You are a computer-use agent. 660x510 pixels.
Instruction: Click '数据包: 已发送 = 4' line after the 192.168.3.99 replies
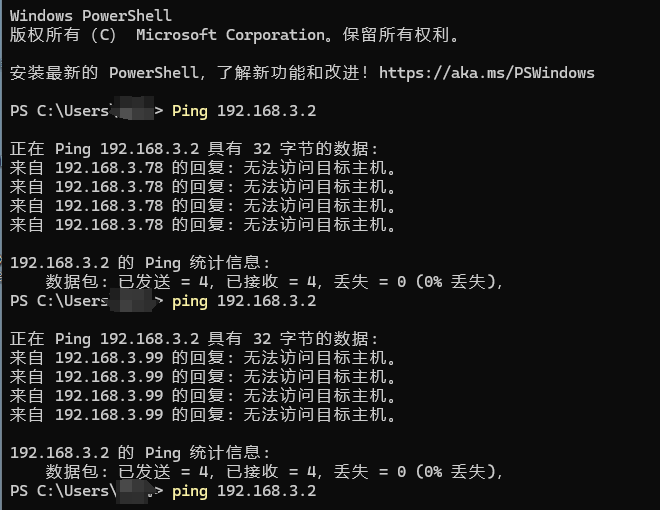(274, 472)
